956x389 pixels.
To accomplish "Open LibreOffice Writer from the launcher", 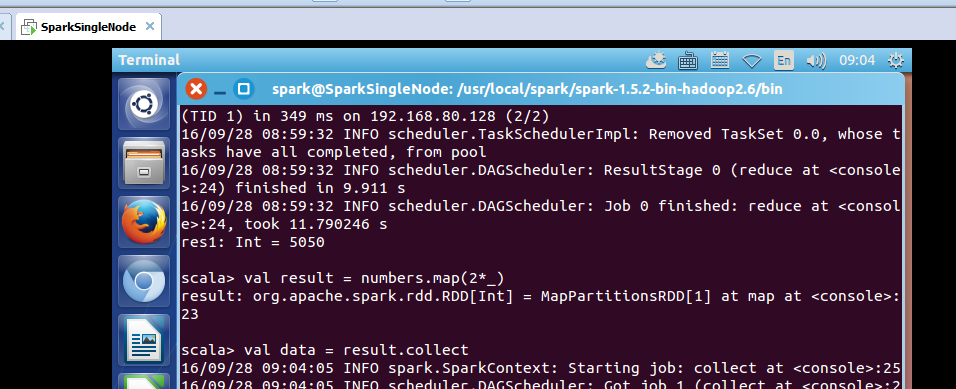I will pyautogui.click(x=144, y=339).
